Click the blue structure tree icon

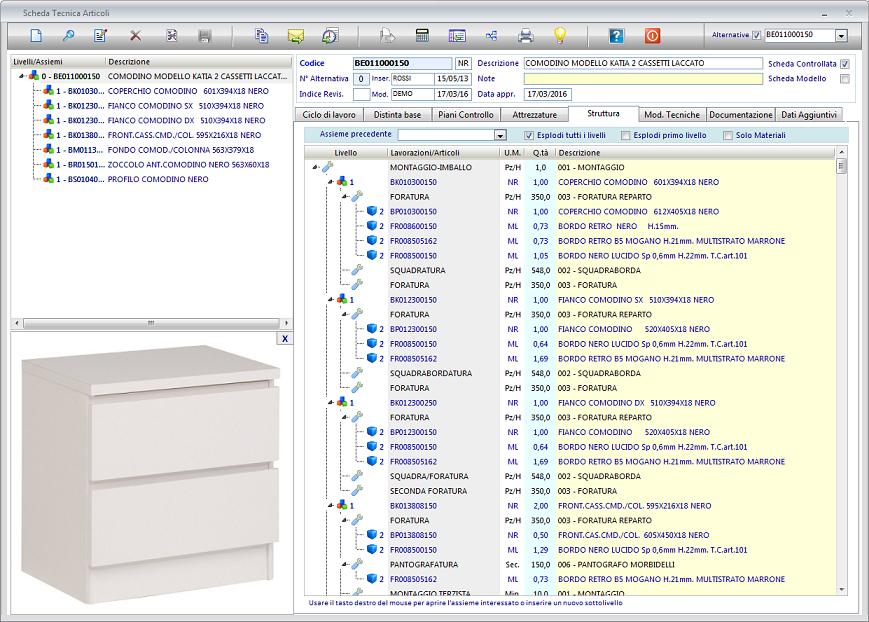click(491, 36)
